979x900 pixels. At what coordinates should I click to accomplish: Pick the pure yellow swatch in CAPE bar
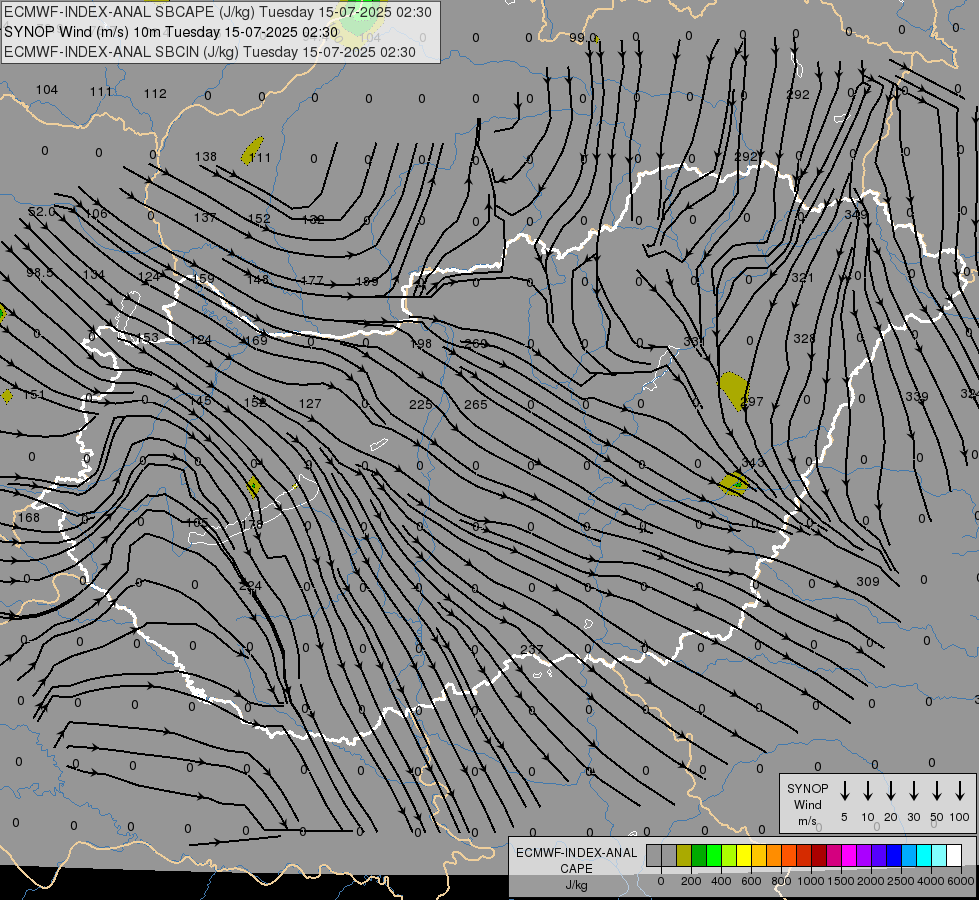point(744,855)
